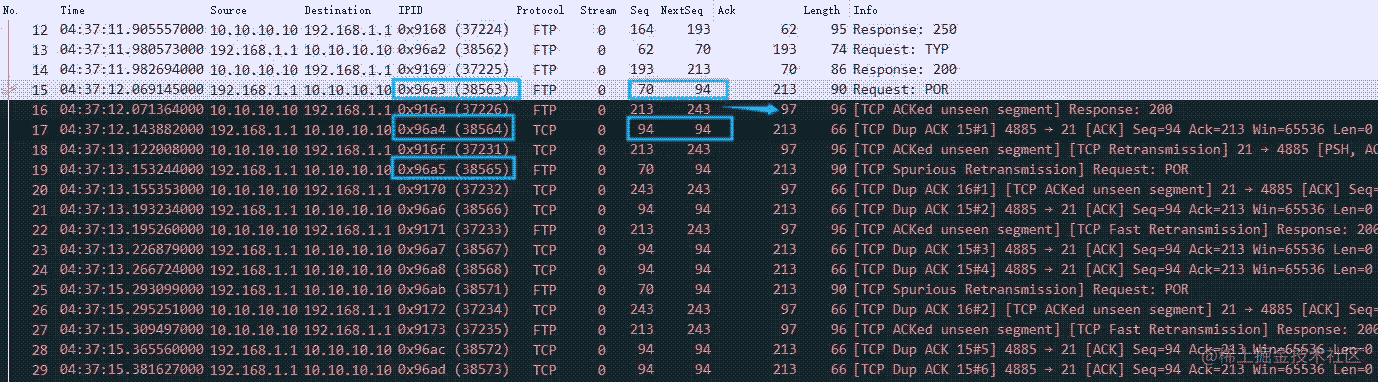This screenshot has width=1378, height=382.
Task: Sort by Protocol column header
Action: point(540,9)
